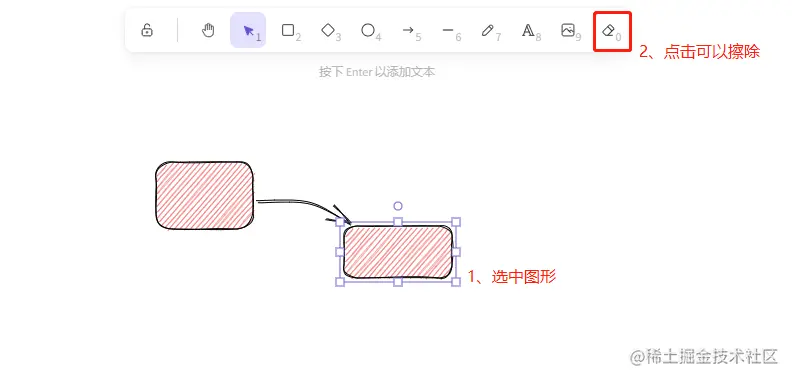Select the Selection arrow tool
792x380 pixels.
(248, 30)
